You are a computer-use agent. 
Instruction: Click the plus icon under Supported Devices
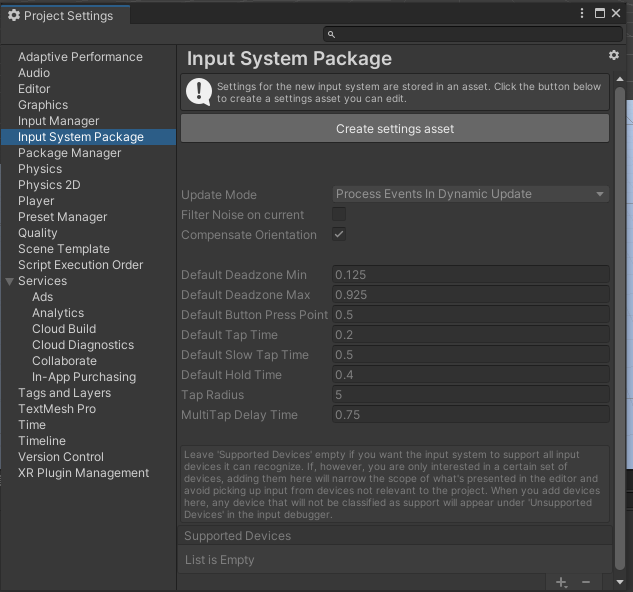(561, 582)
